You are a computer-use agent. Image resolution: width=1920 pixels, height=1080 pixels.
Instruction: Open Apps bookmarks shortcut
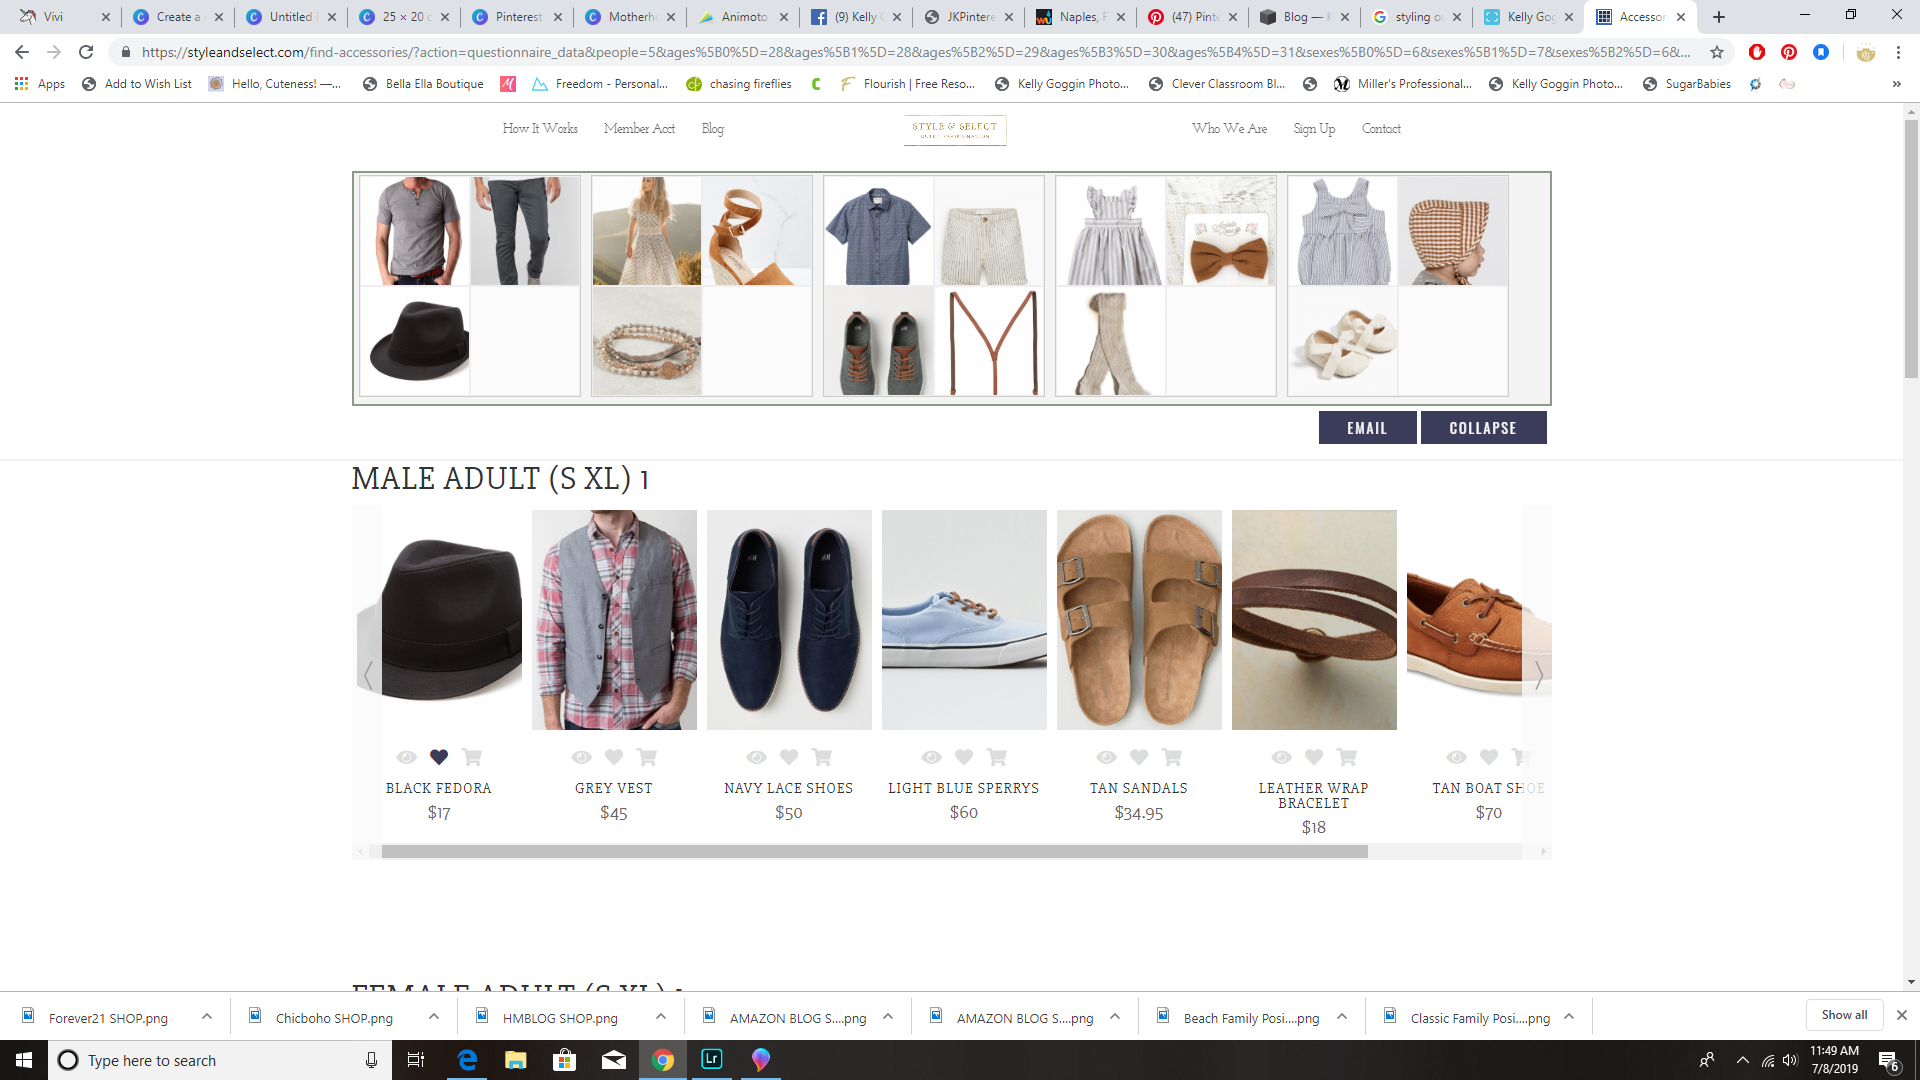click(40, 84)
